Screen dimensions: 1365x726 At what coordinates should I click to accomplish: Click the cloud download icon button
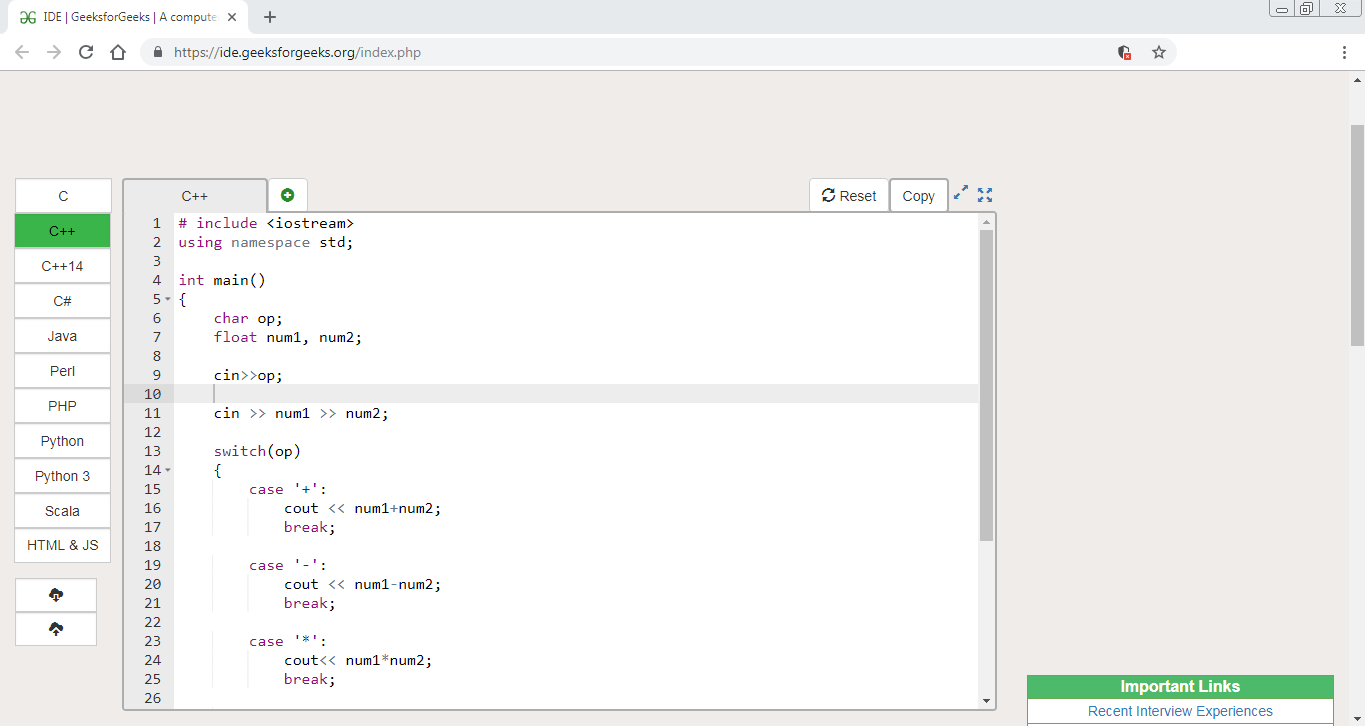tap(56, 595)
